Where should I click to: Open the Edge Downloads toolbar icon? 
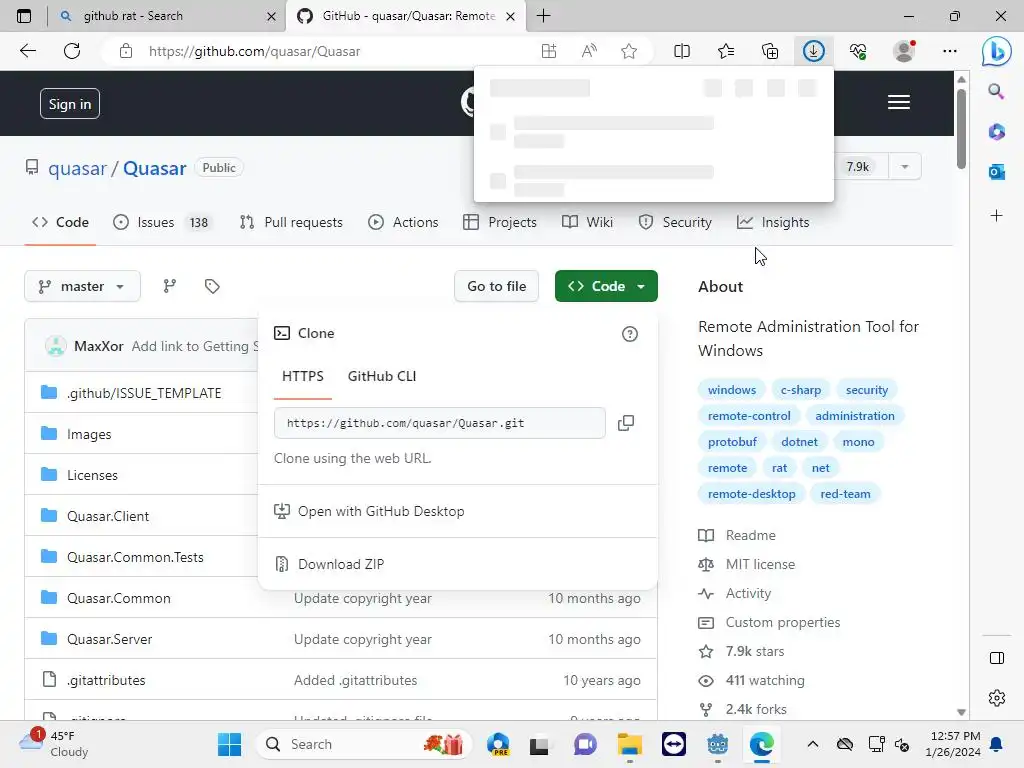(x=813, y=51)
